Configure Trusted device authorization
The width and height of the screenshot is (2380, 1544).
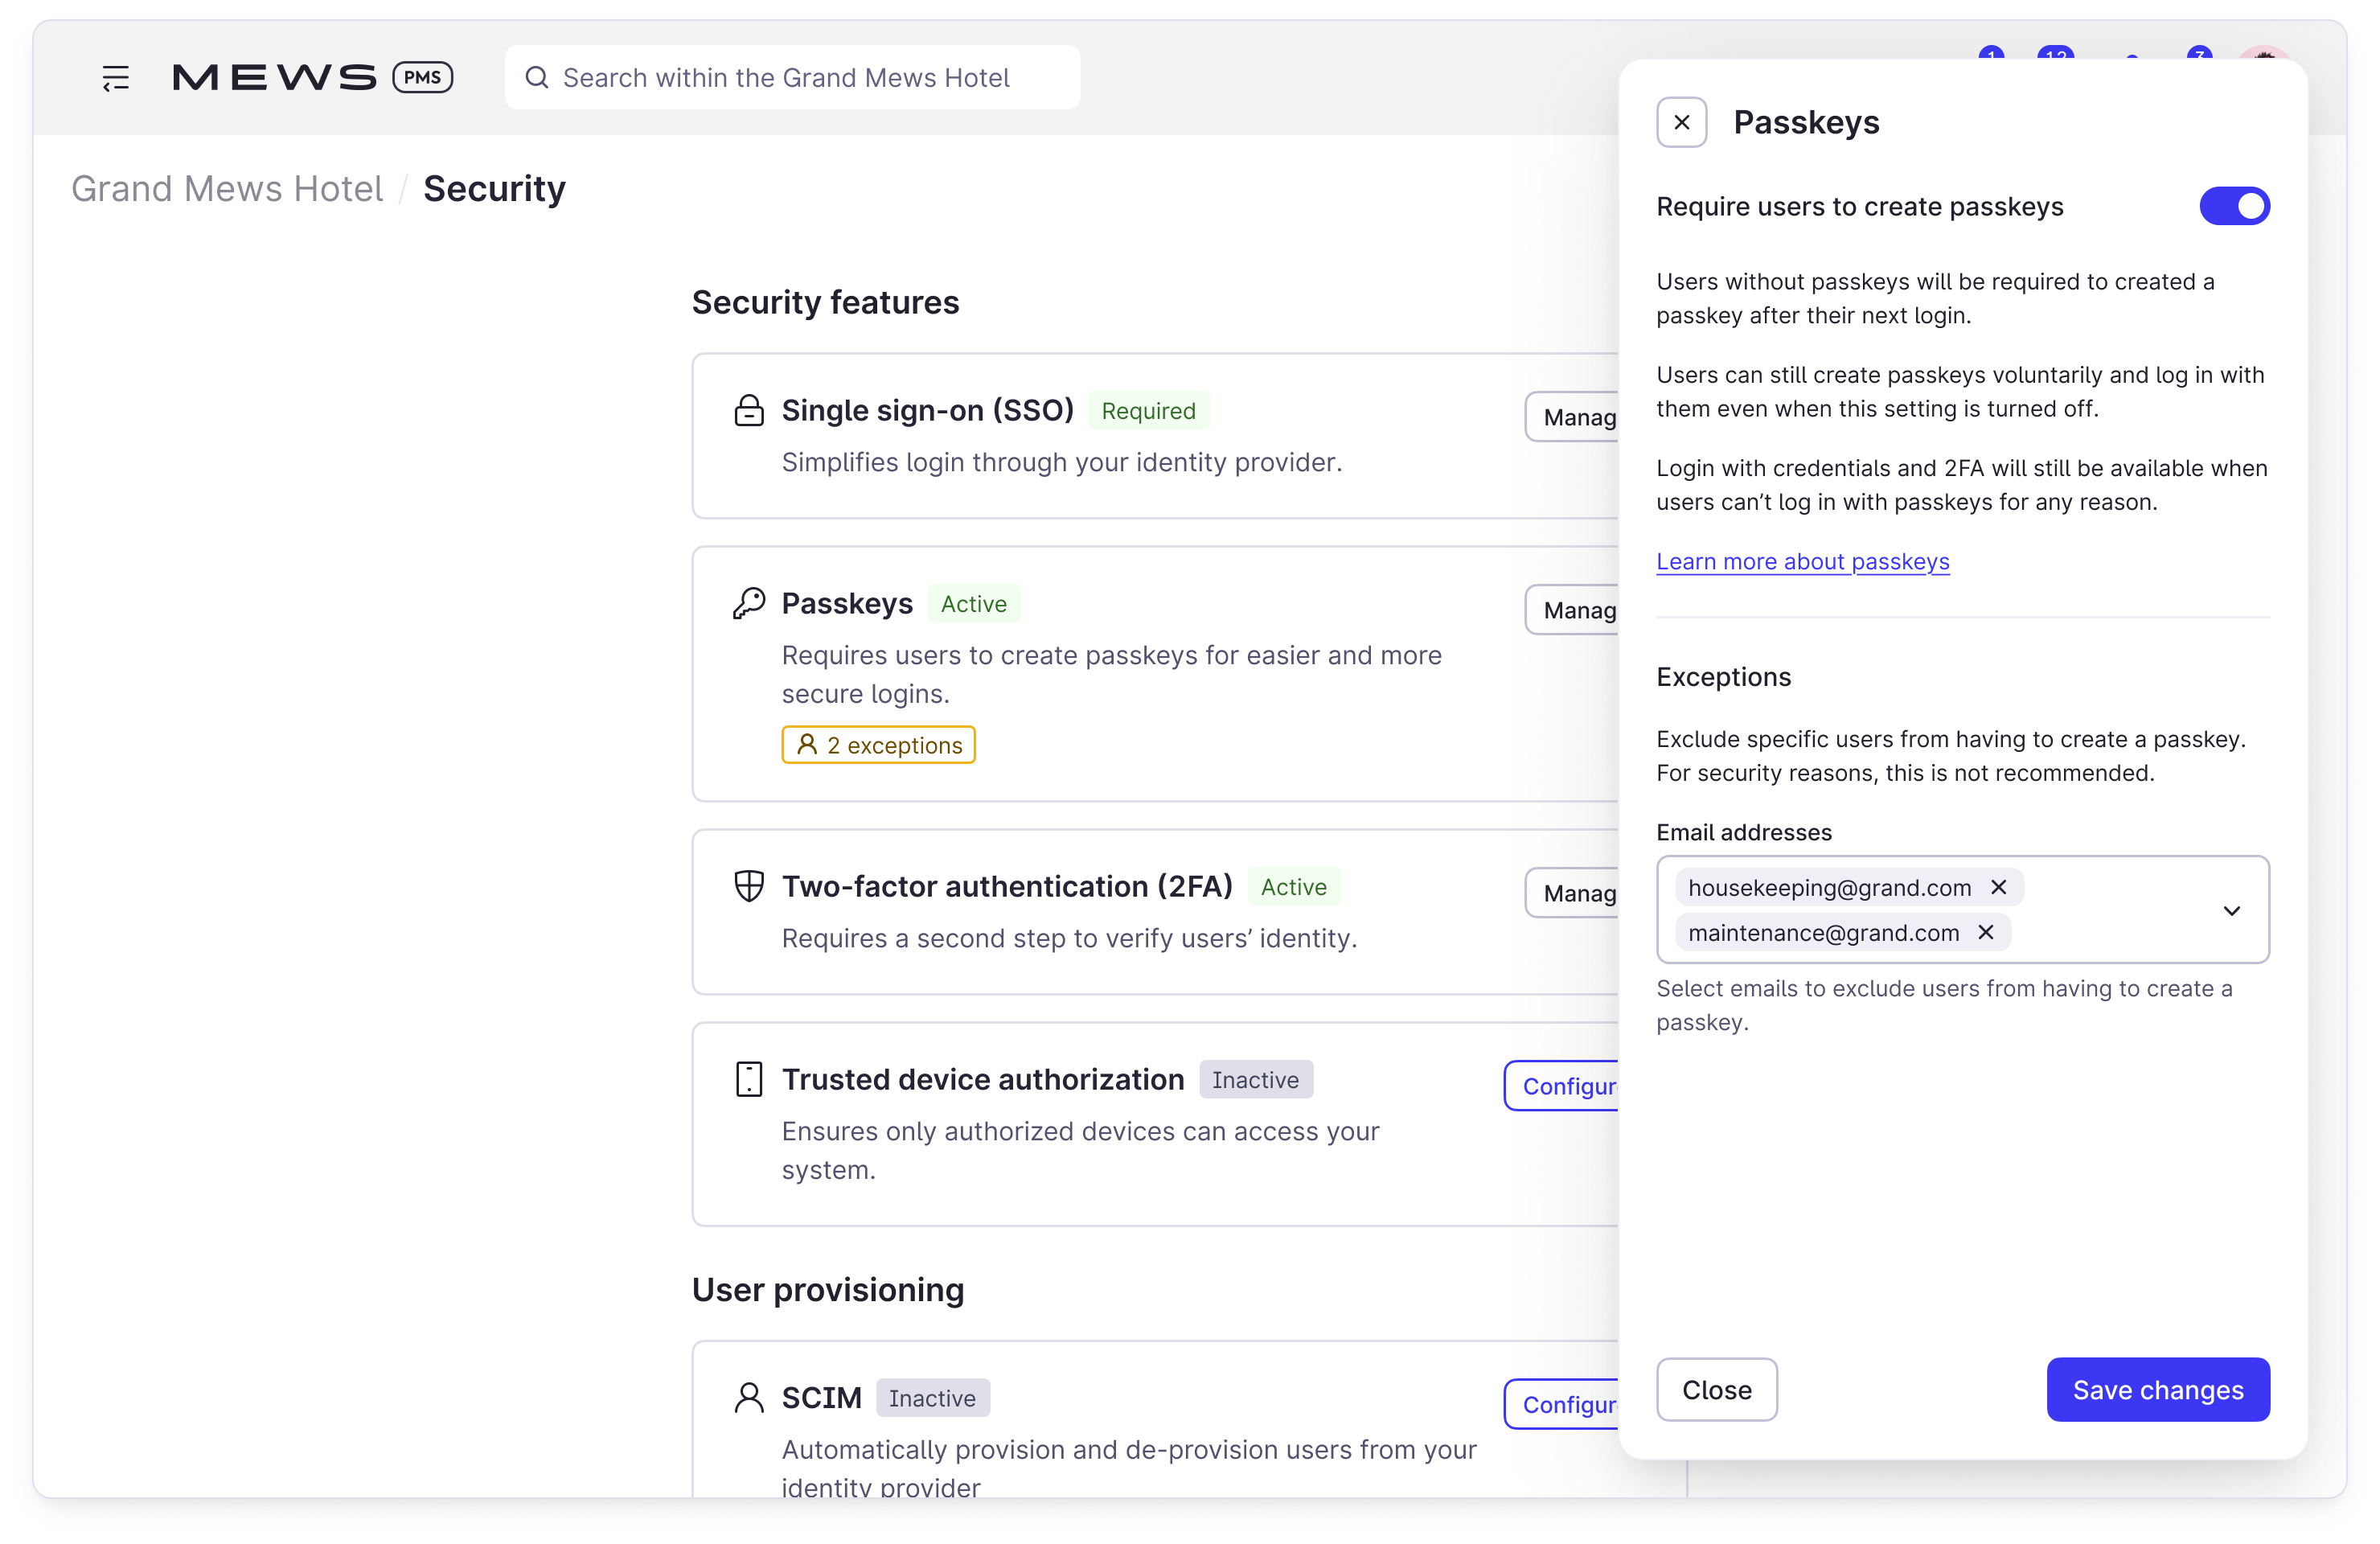[1562, 1086]
